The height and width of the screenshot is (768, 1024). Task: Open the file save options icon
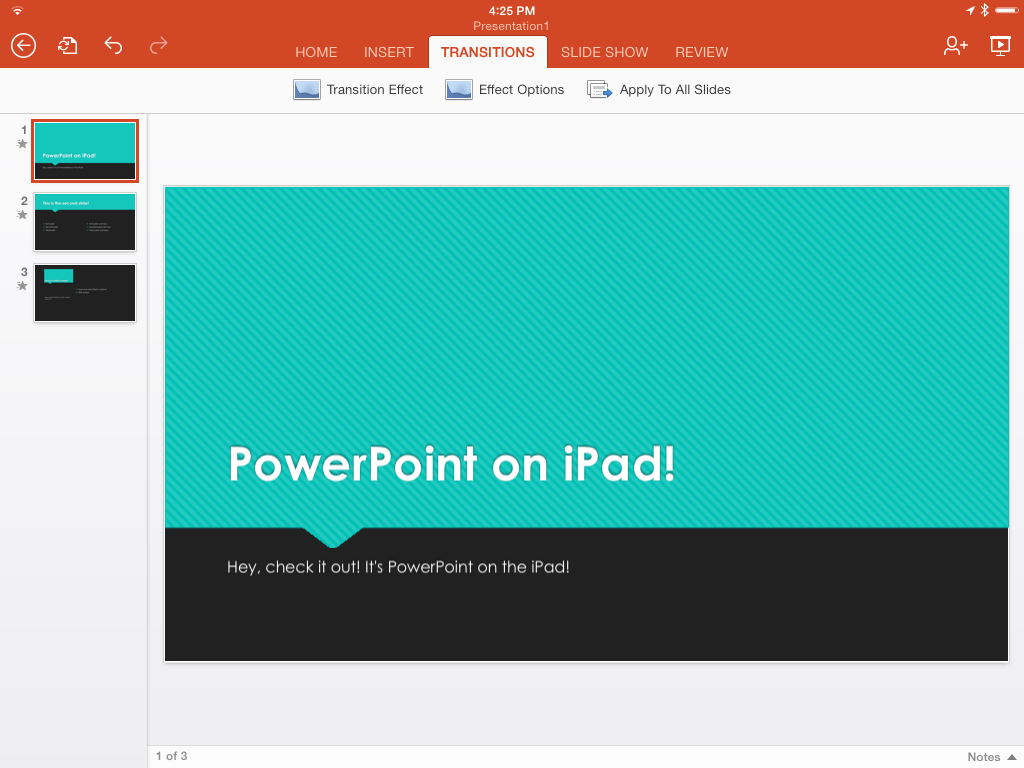click(67, 45)
